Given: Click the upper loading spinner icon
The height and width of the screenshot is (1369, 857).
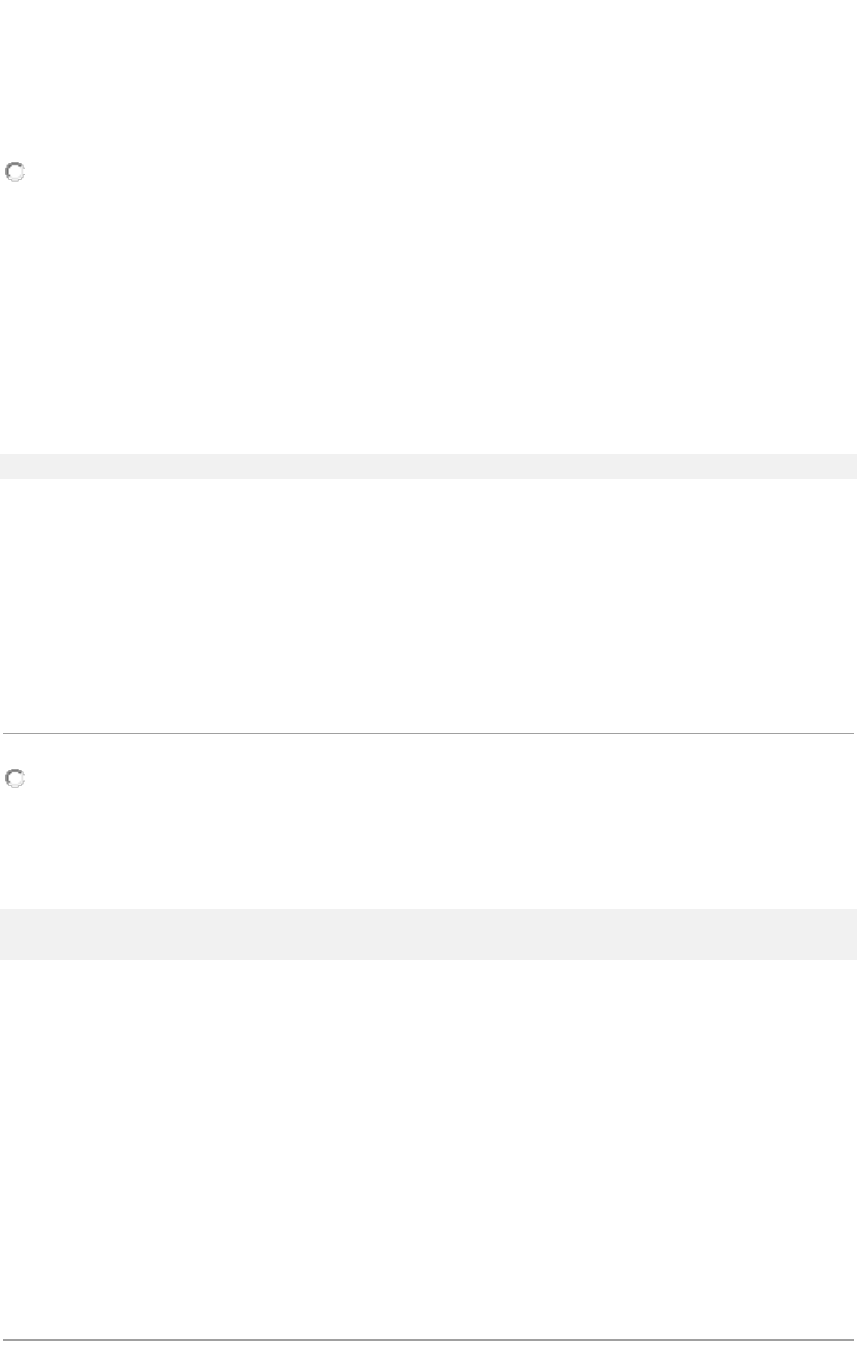Looking at the screenshot, I should coord(15,172).
